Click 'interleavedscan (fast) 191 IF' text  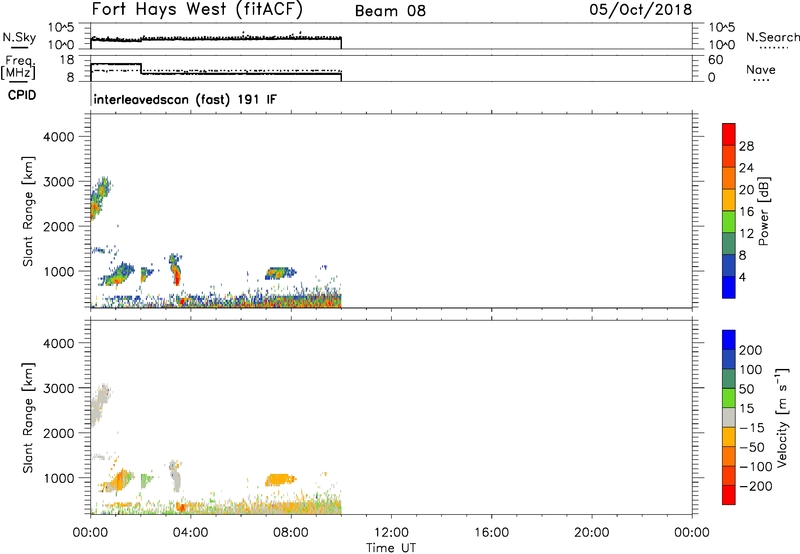click(185, 99)
